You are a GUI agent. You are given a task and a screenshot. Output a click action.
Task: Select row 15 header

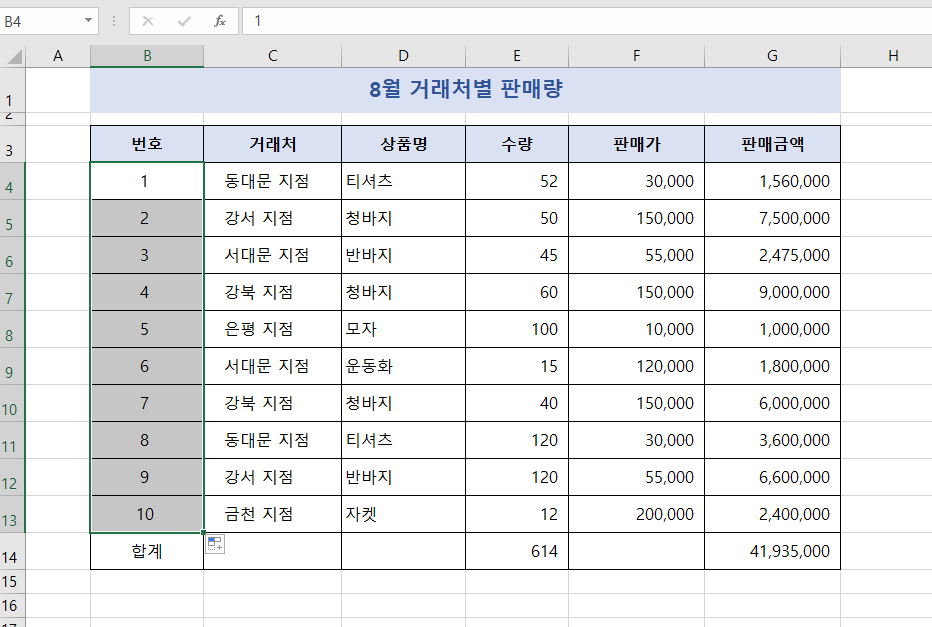pyautogui.click(x=12, y=581)
